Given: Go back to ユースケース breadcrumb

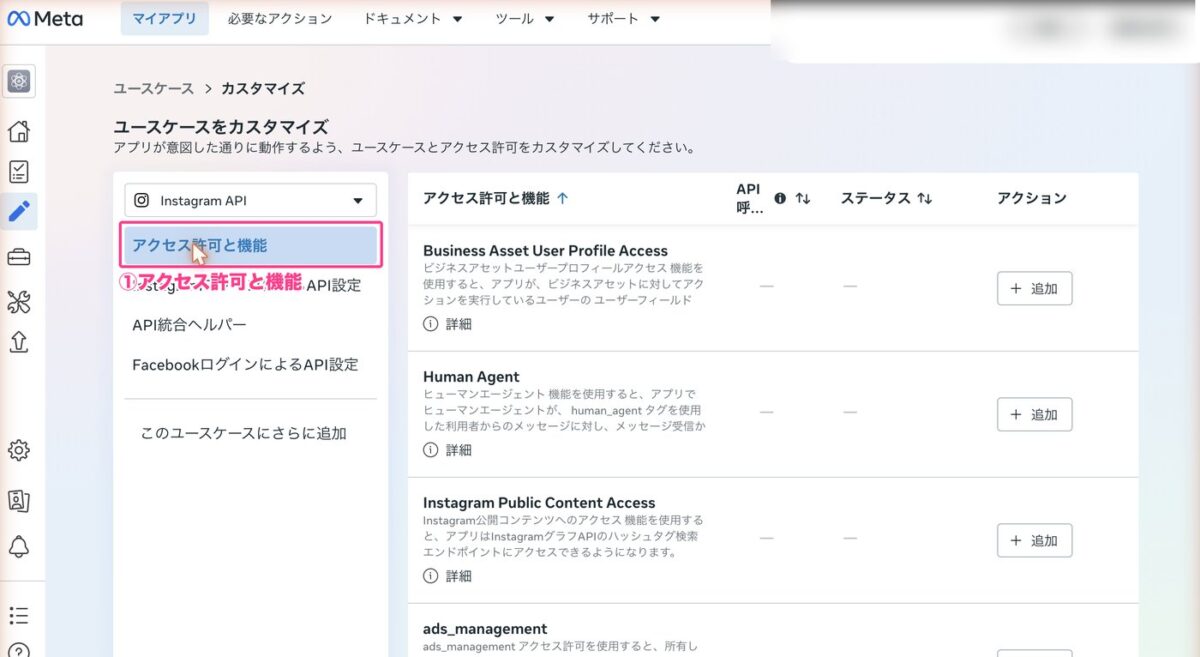Looking at the screenshot, I should click(154, 88).
